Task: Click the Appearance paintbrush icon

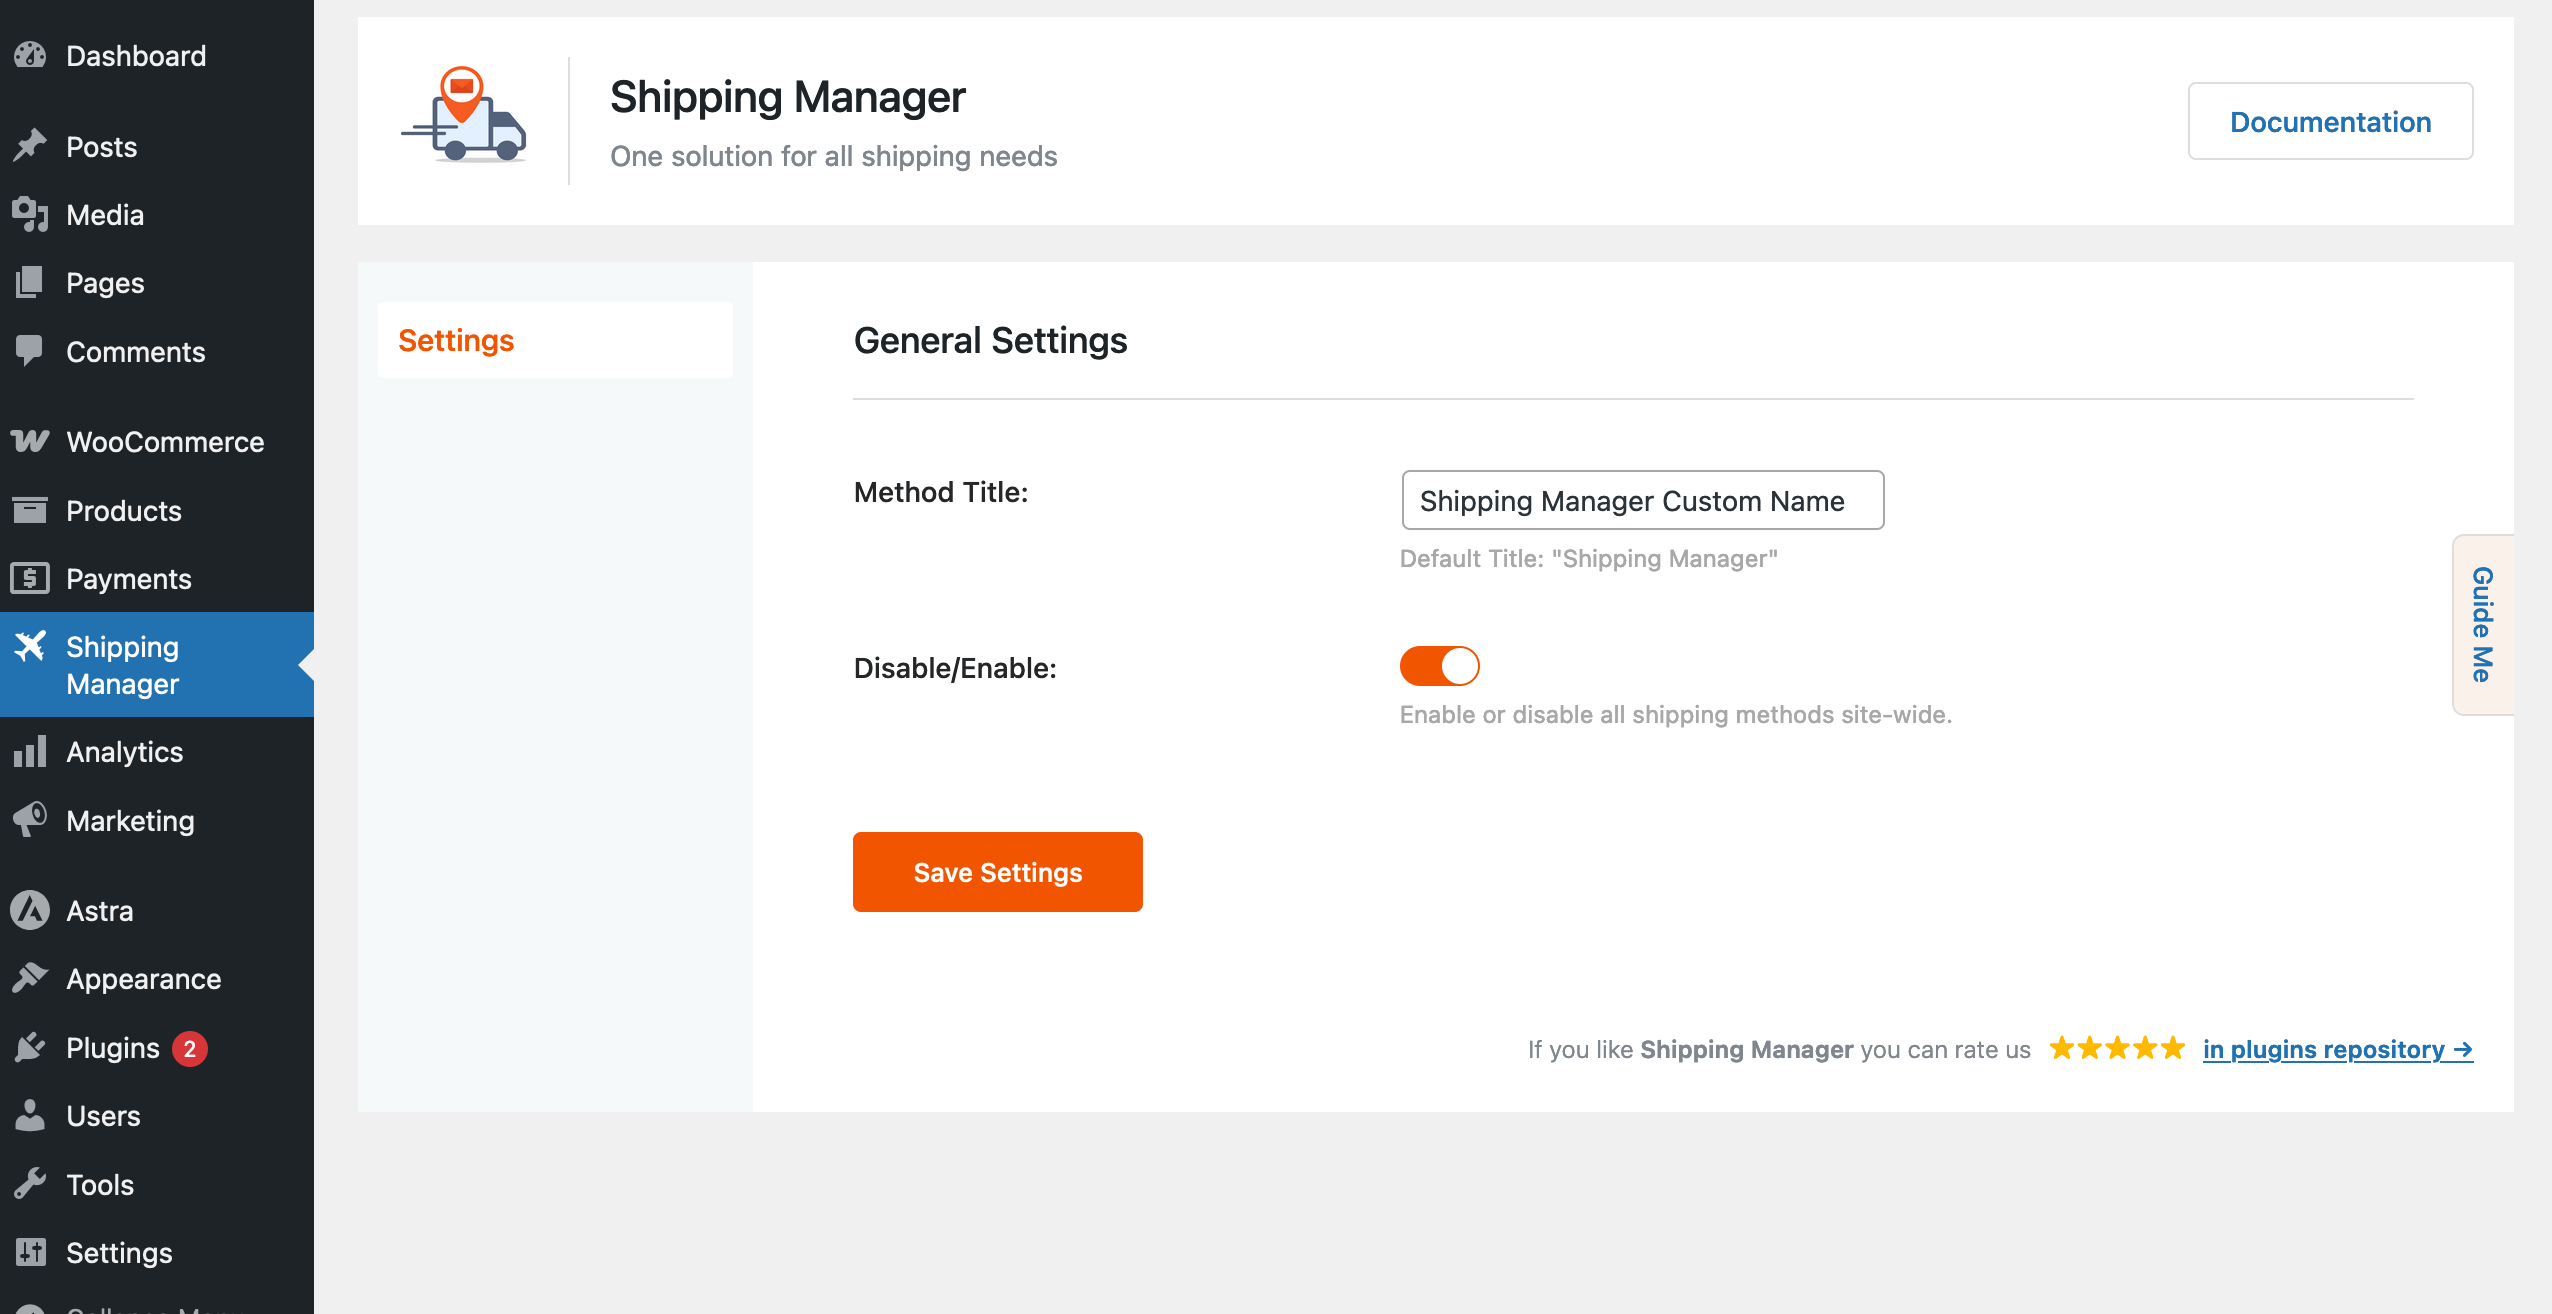Action: click(x=30, y=978)
